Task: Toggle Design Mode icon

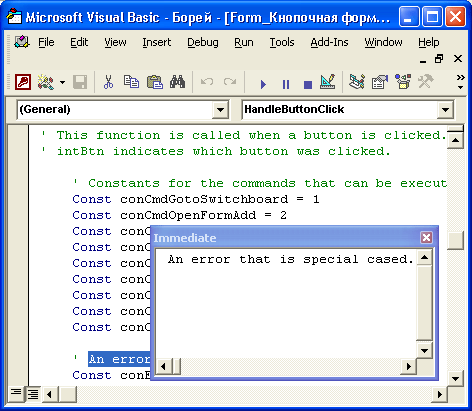Action: 328,82
